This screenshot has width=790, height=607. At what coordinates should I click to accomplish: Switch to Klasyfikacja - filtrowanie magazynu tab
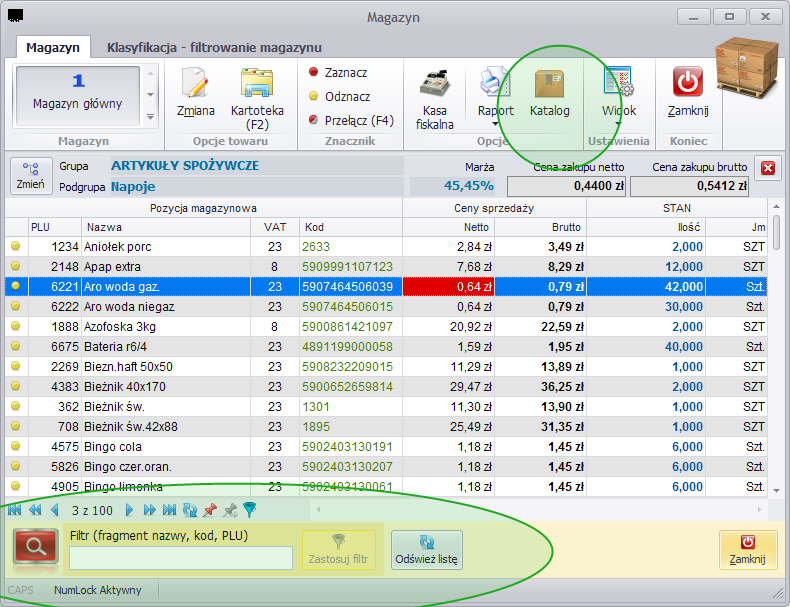click(x=214, y=47)
